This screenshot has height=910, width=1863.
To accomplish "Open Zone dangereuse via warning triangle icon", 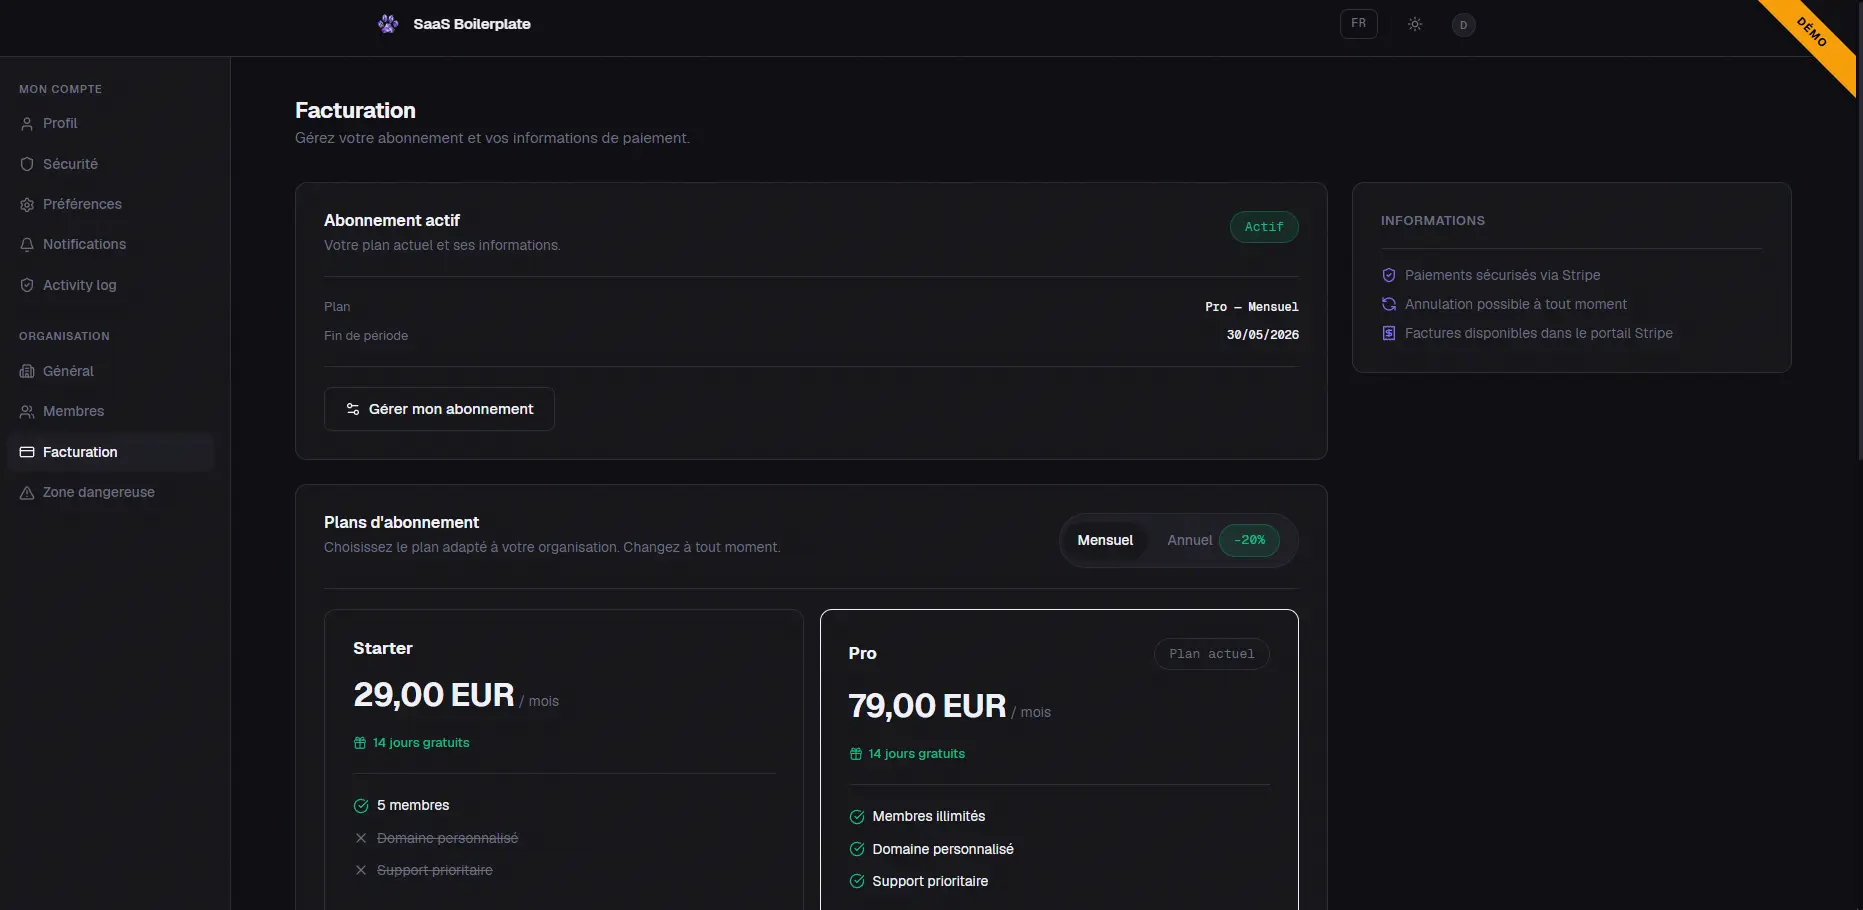I will 25,492.
